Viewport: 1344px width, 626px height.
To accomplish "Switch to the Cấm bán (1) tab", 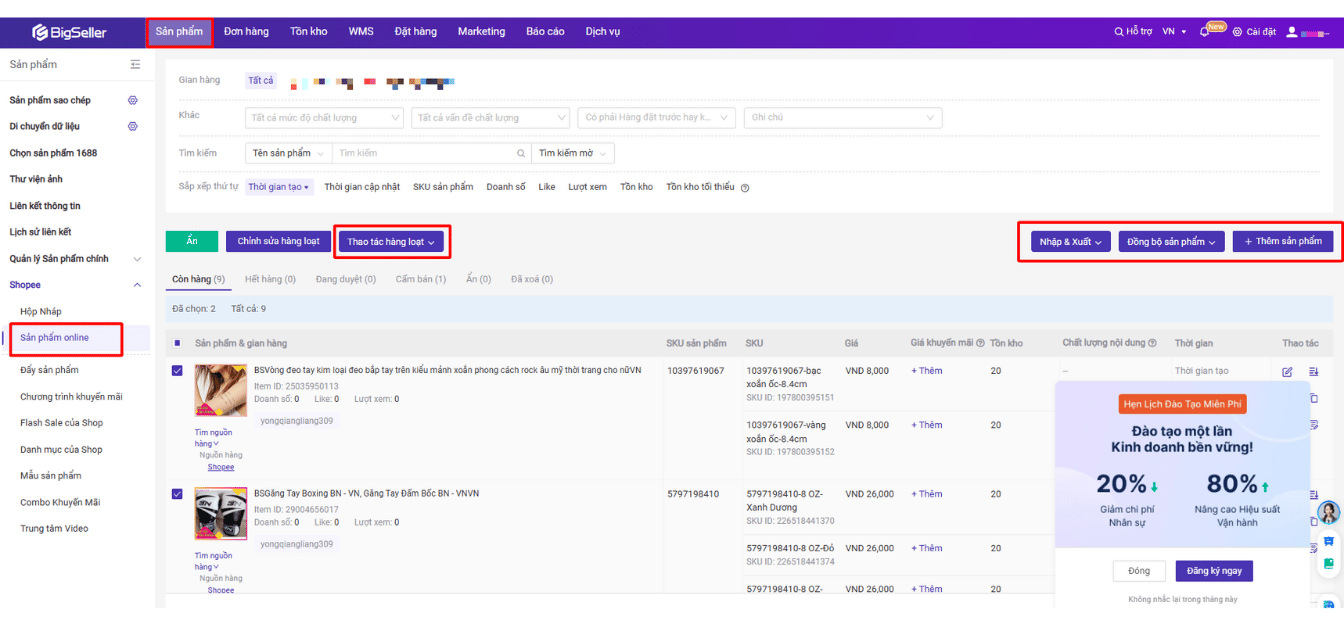I will 420,280.
